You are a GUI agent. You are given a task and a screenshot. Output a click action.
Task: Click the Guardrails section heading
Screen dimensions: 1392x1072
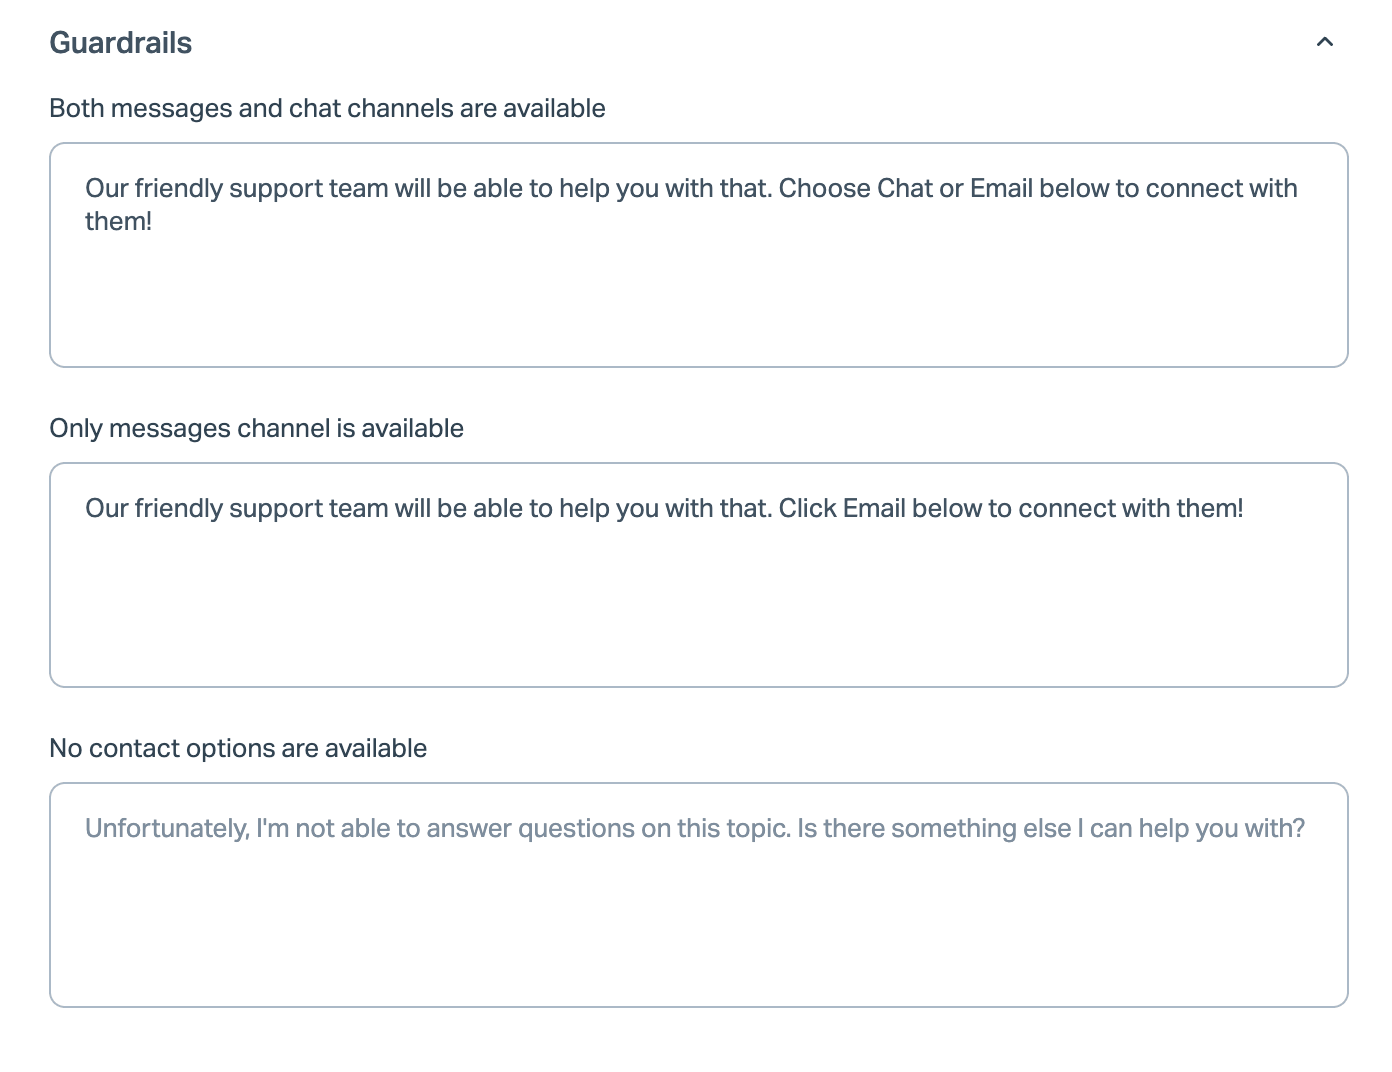point(120,43)
